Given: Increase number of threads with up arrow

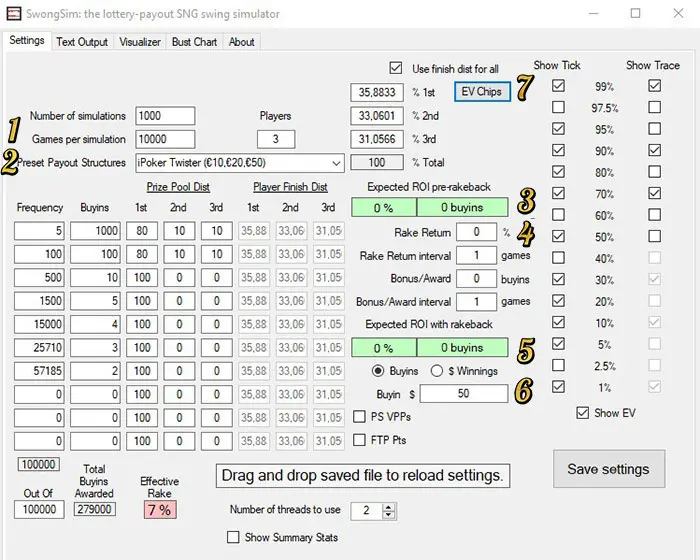Looking at the screenshot, I should click(x=388, y=506).
